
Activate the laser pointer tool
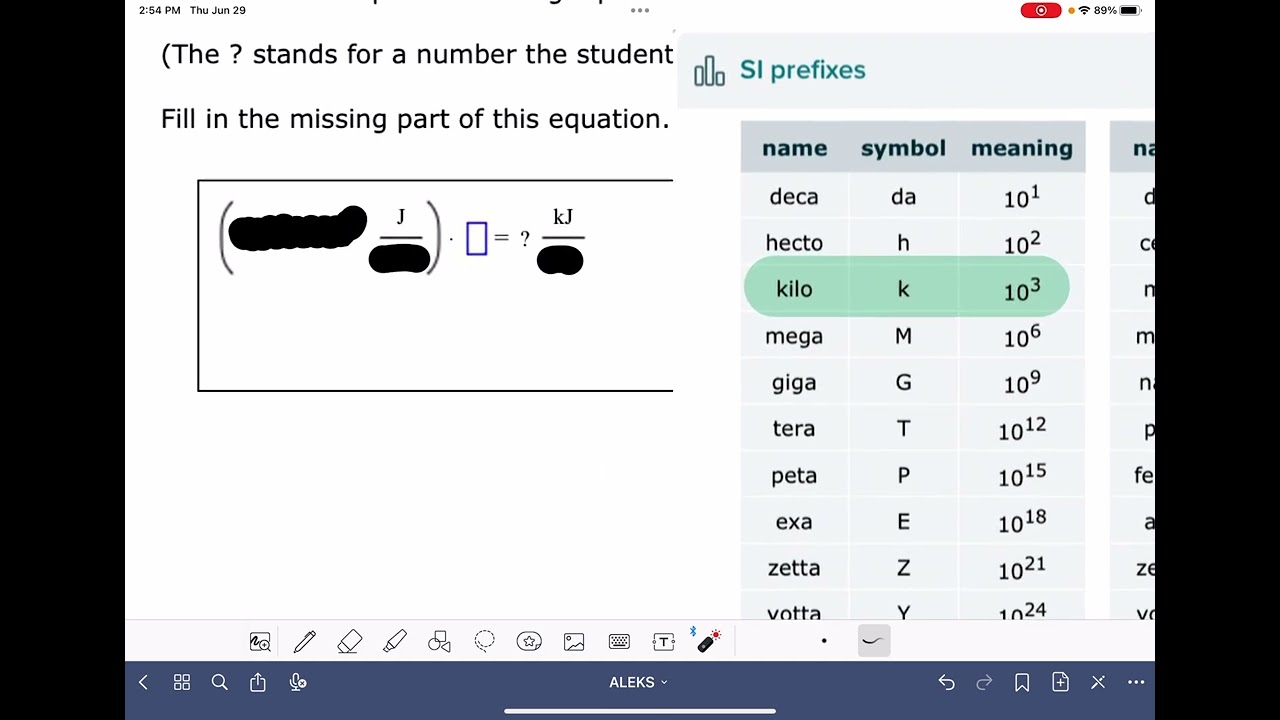pos(709,641)
